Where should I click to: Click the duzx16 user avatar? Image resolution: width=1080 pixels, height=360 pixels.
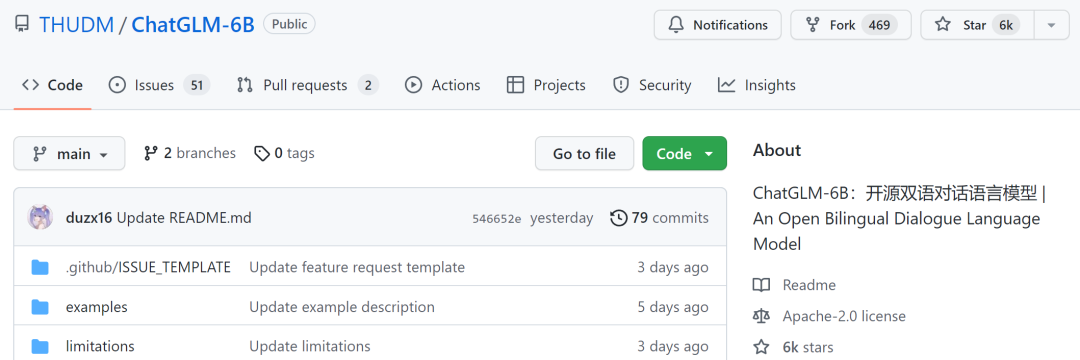click(x=40, y=218)
